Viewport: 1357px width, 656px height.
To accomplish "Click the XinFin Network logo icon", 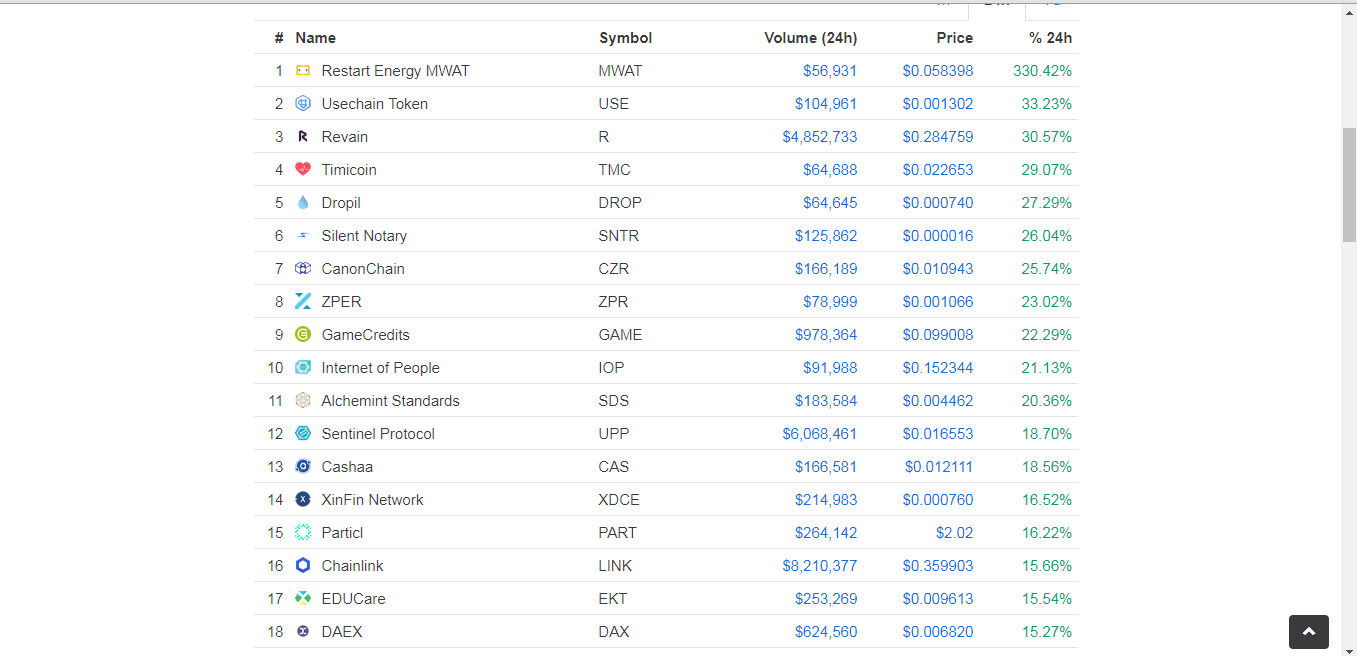I will (303, 500).
